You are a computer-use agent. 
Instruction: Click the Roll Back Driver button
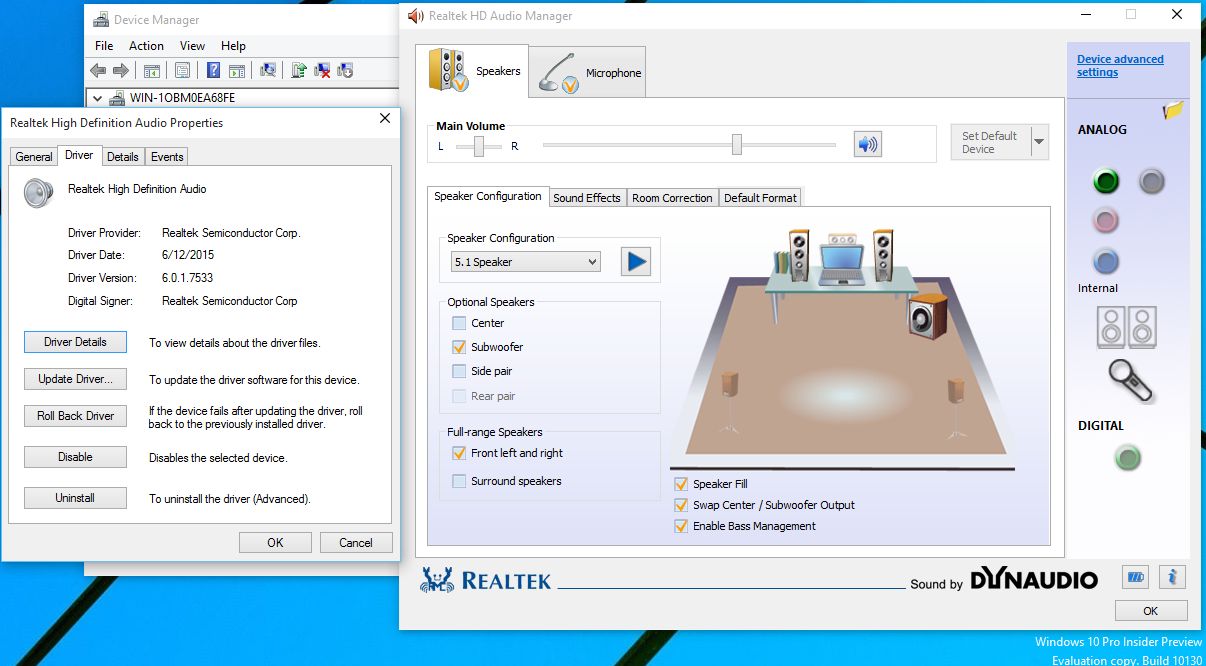click(x=75, y=416)
